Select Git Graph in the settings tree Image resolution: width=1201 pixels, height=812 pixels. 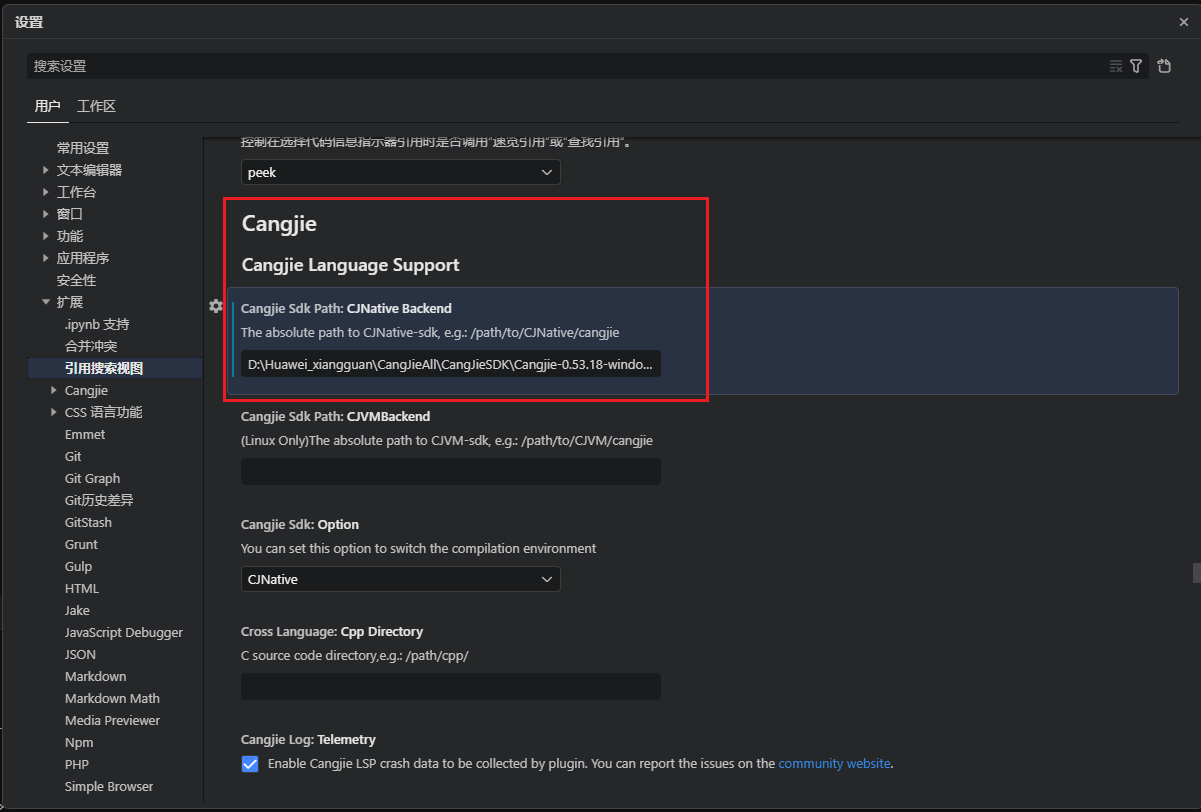[92, 478]
